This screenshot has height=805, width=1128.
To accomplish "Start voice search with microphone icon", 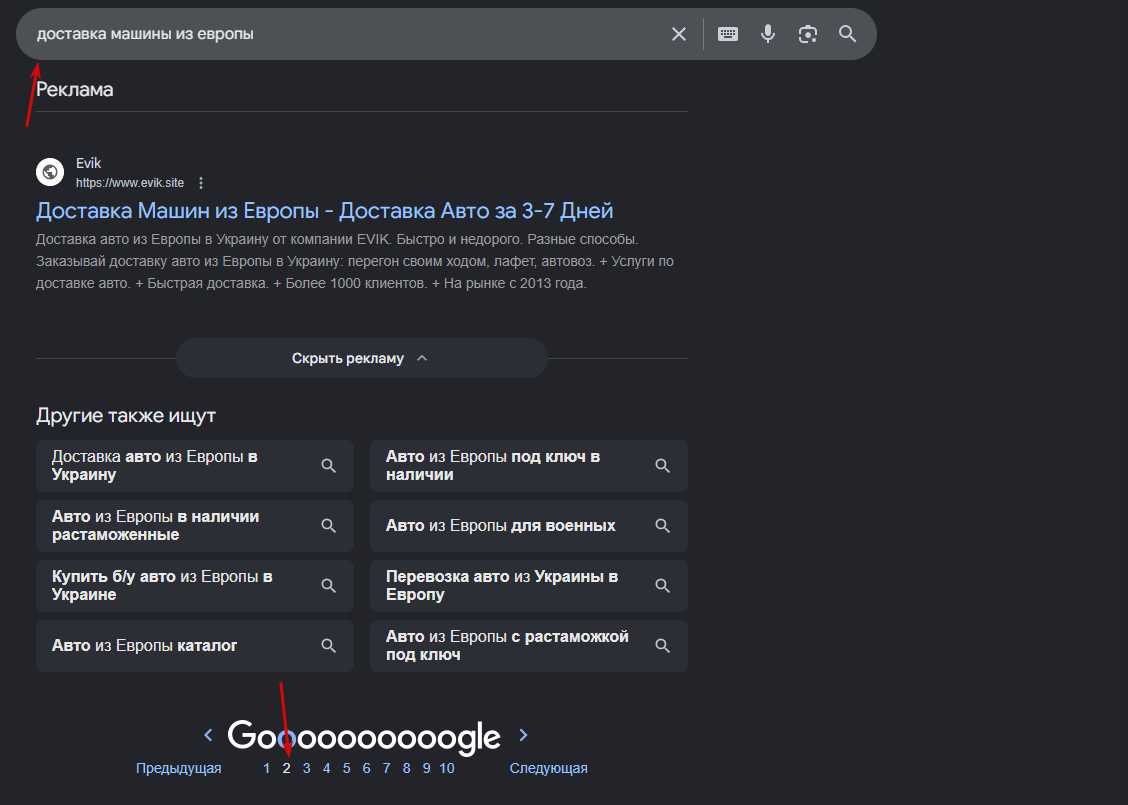I will click(768, 34).
